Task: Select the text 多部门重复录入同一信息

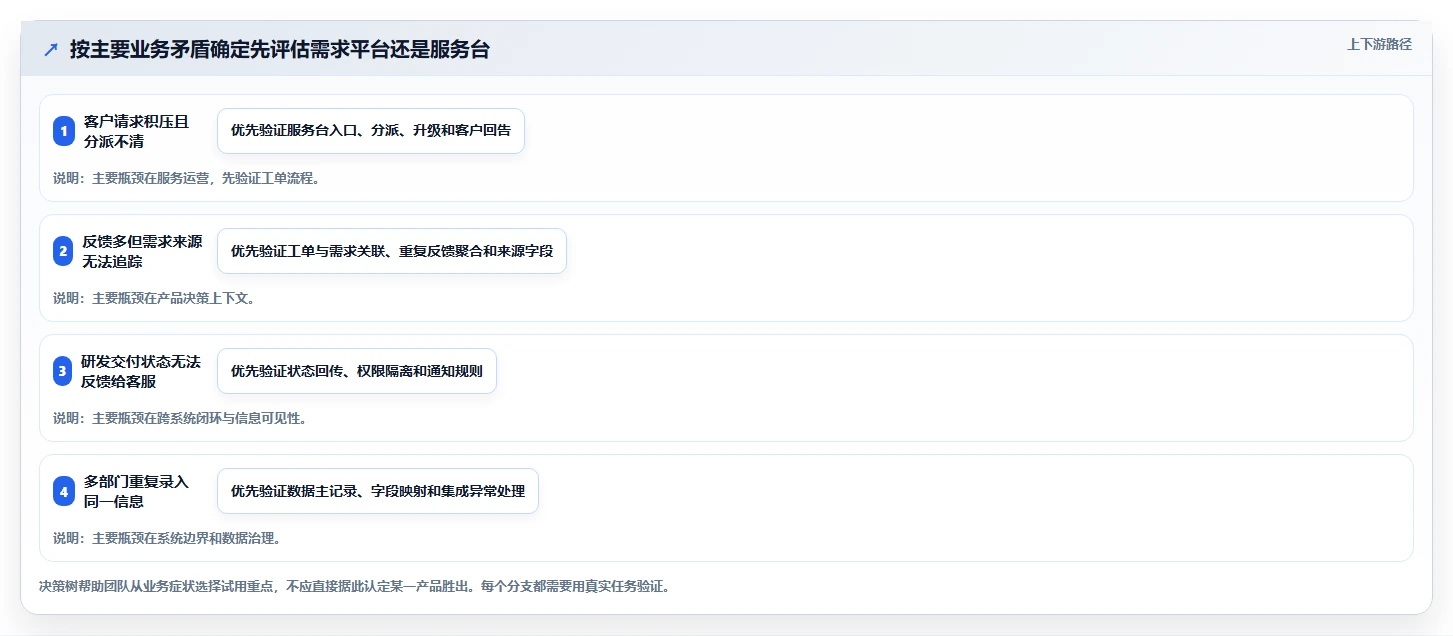Action: [136, 491]
